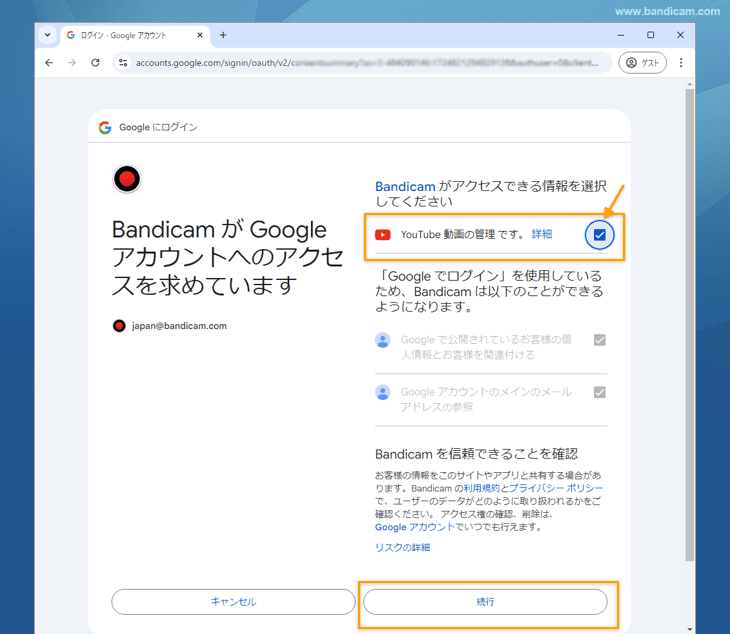Click the japan@bandicam.com account chip

point(170,326)
